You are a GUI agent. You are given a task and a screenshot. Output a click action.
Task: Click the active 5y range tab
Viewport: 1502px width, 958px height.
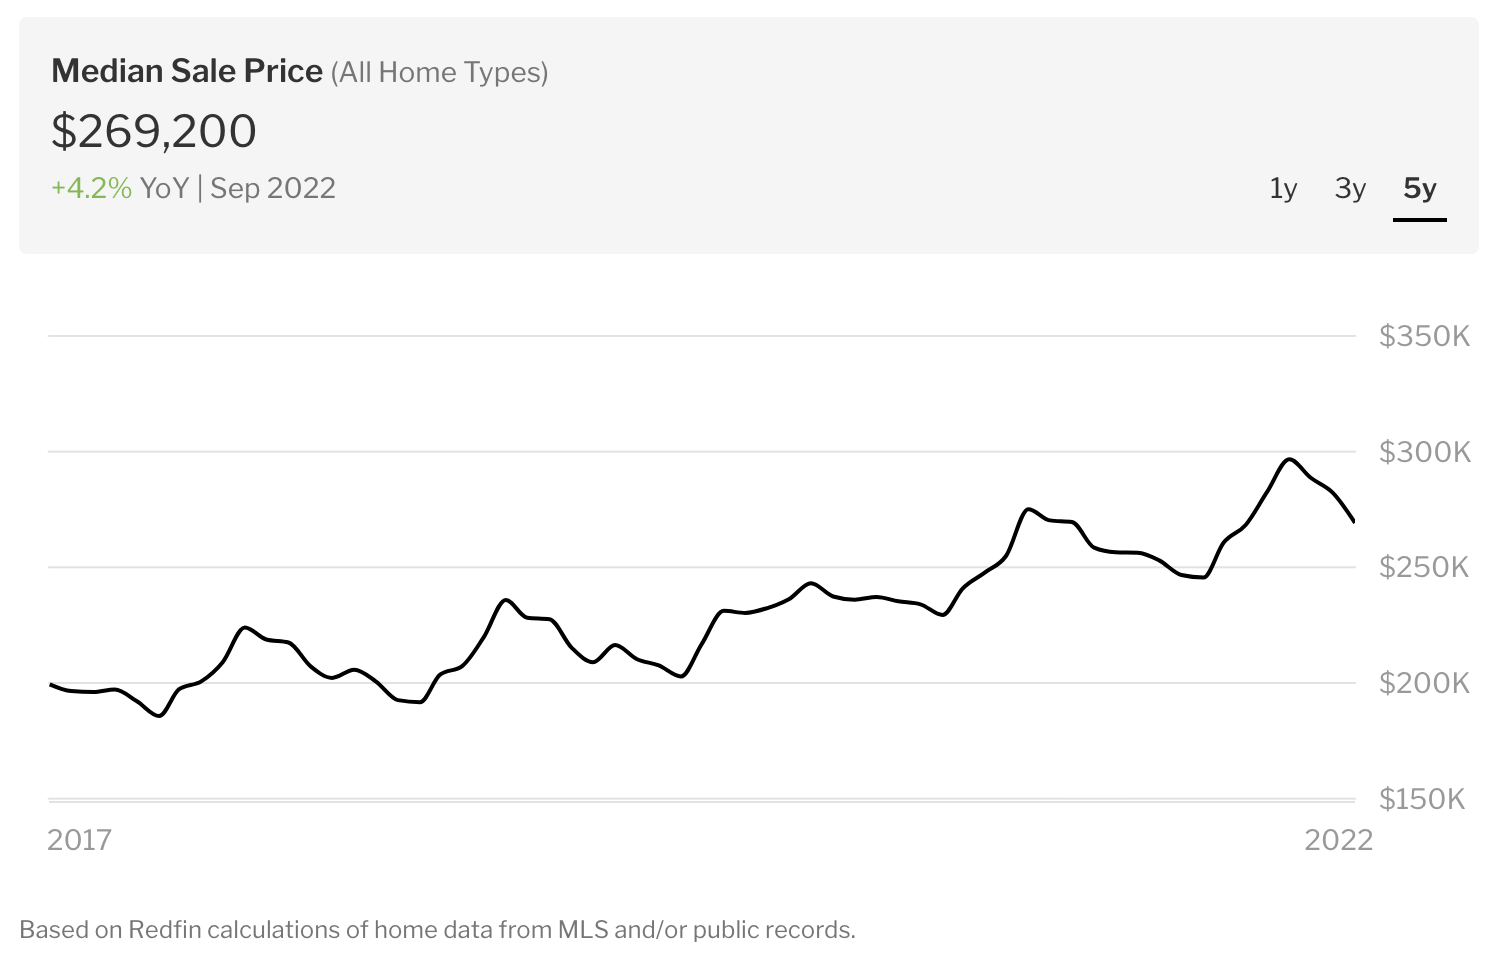pos(1420,188)
